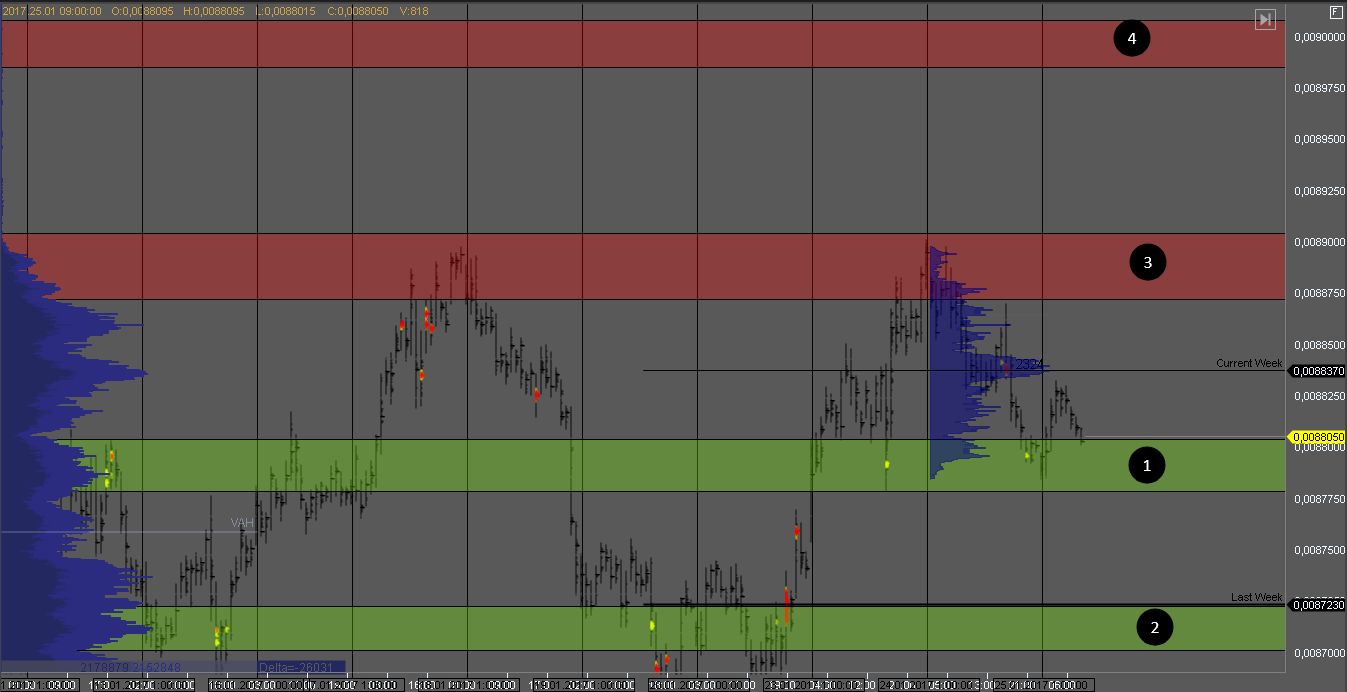Image resolution: width=1347 pixels, height=692 pixels.
Task: Click the scroll-to-latest-bar arrow icon
Action: pyautogui.click(x=1265, y=19)
